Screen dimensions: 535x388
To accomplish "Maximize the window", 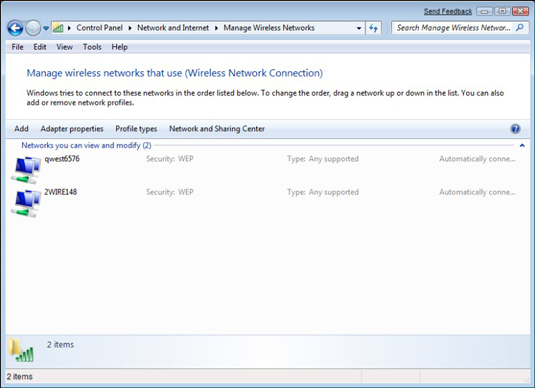I will (x=502, y=11).
